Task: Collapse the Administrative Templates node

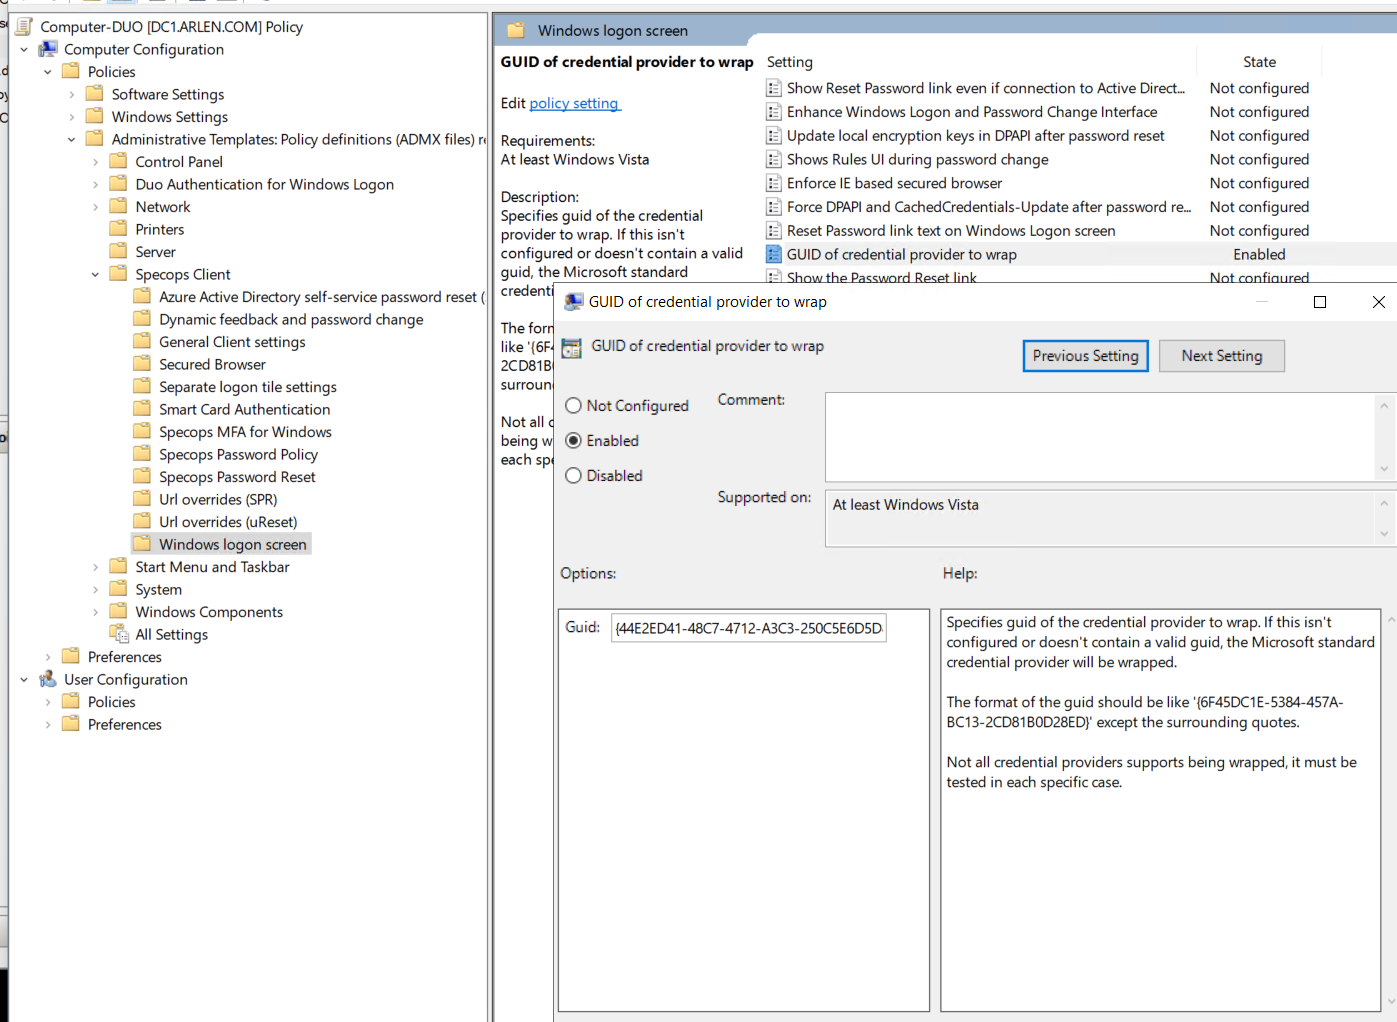Action: [x=72, y=139]
